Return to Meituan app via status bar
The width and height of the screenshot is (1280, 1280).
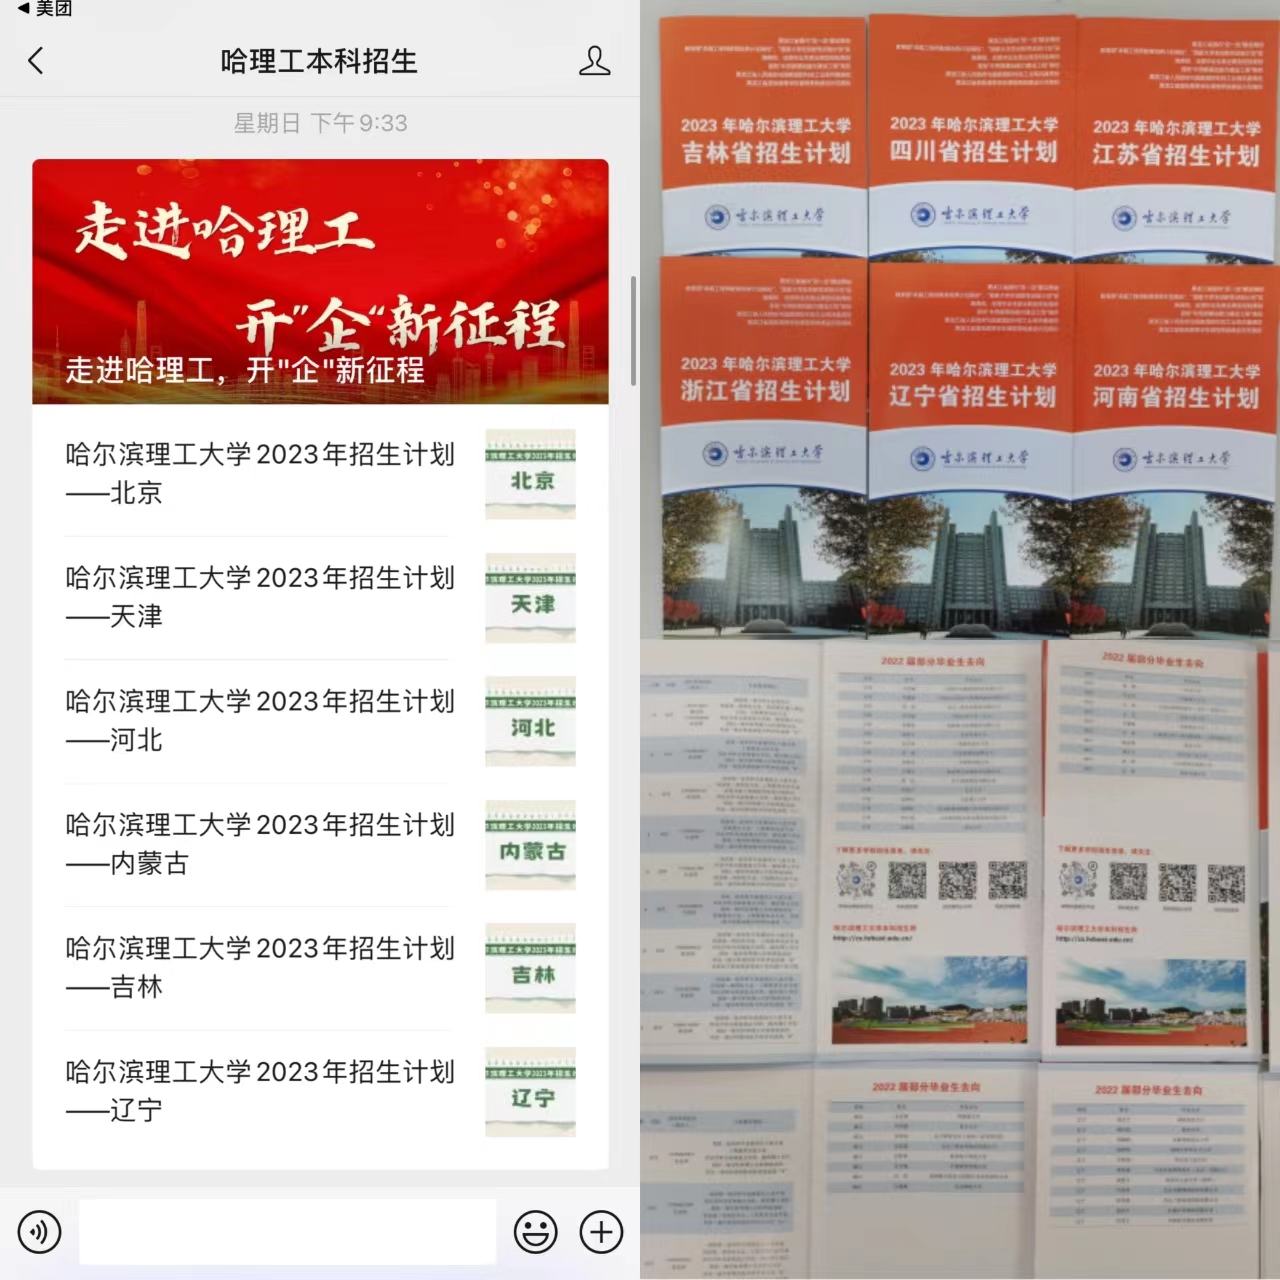pyautogui.click(x=44, y=8)
